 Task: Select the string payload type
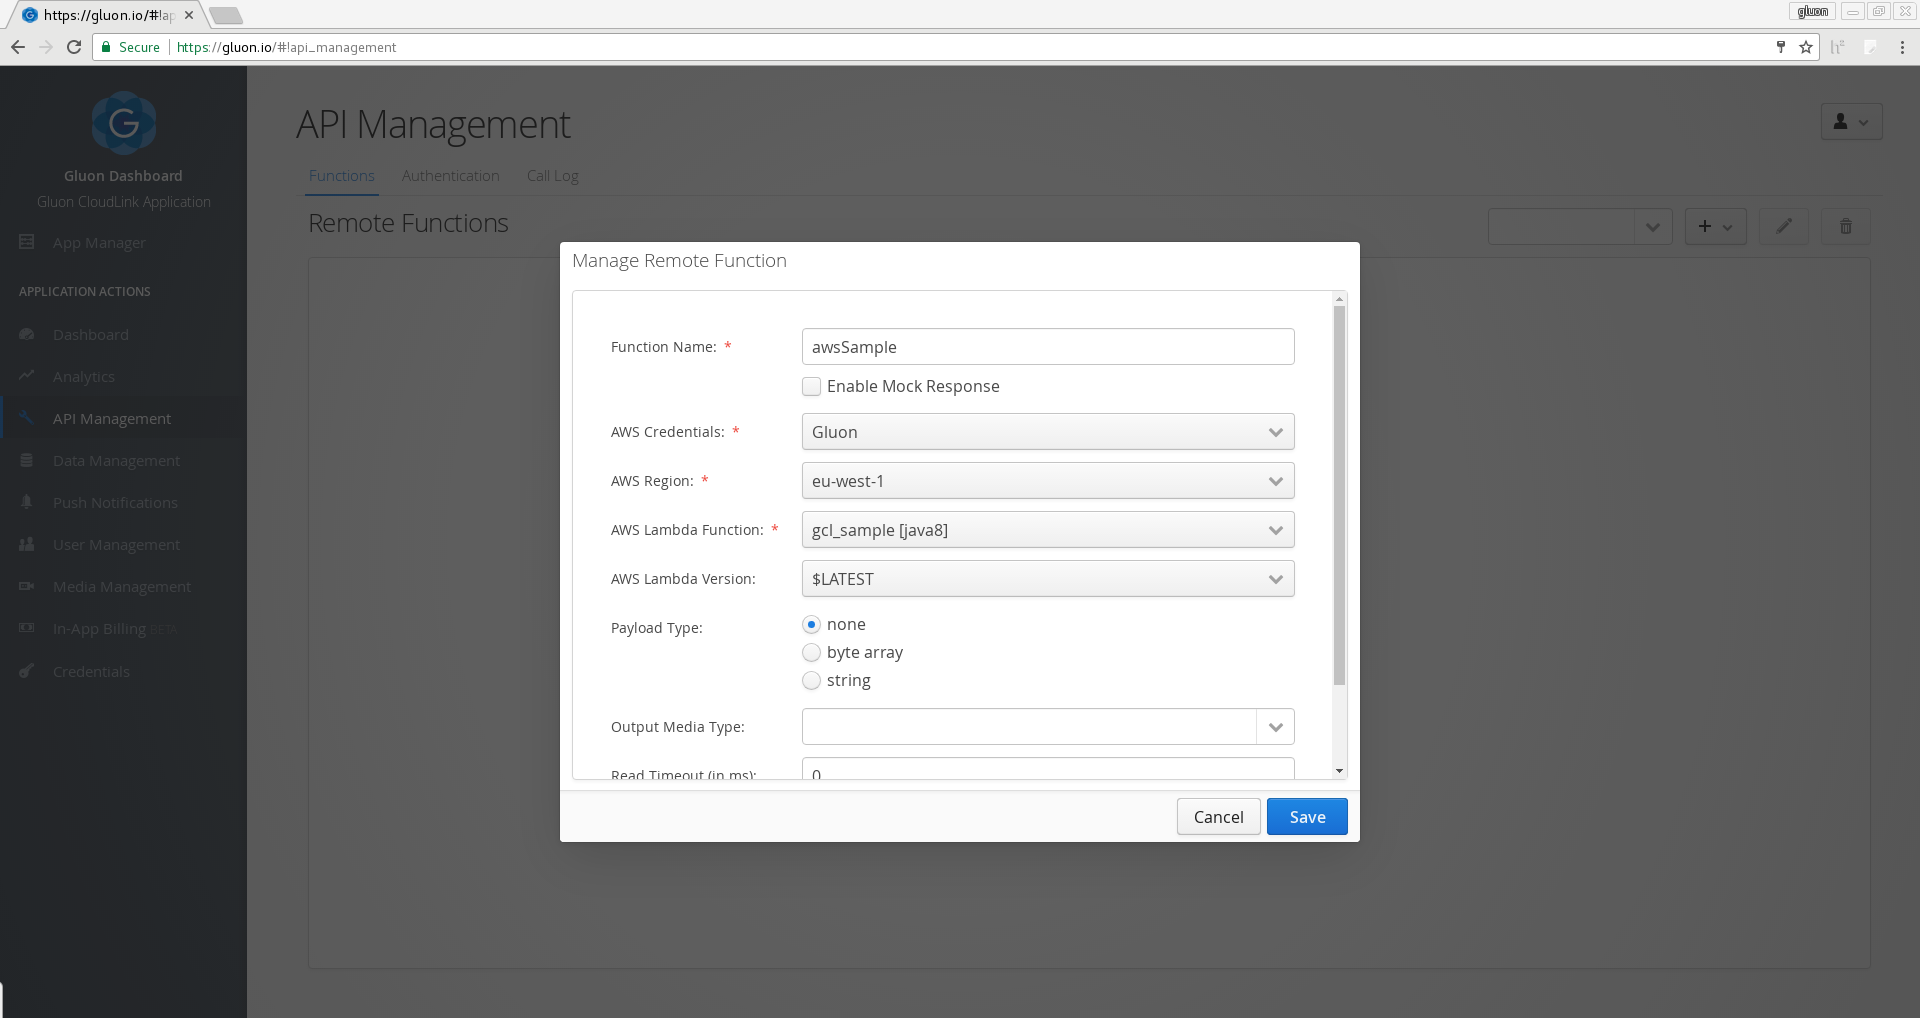tap(812, 680)
